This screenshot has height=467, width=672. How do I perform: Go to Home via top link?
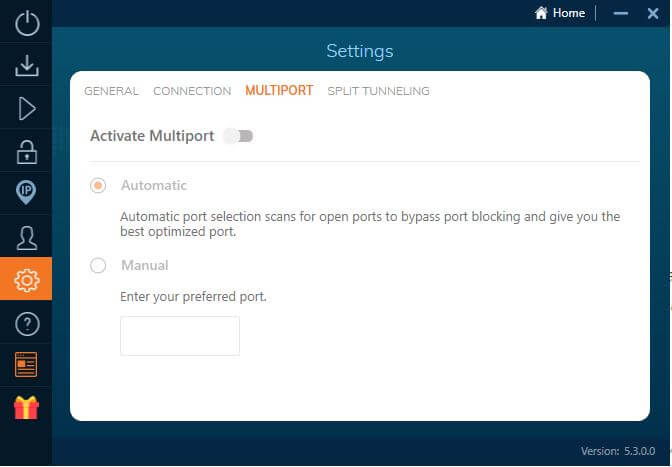pyautogui.click(x=560, y=13)
